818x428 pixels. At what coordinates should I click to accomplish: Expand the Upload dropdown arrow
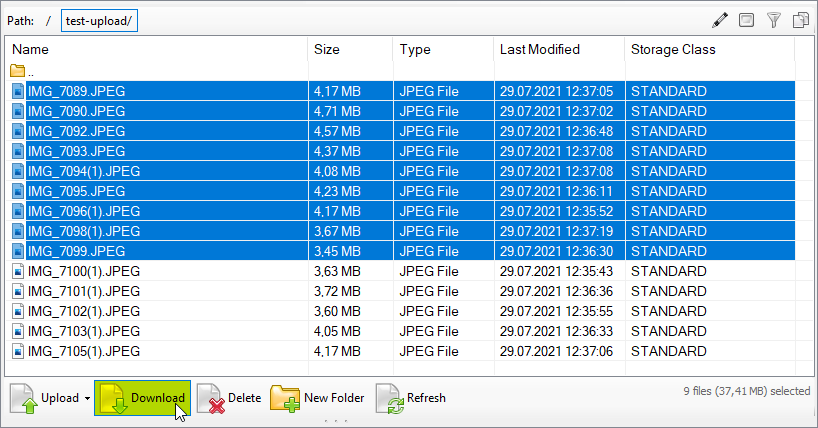(87, 398)
